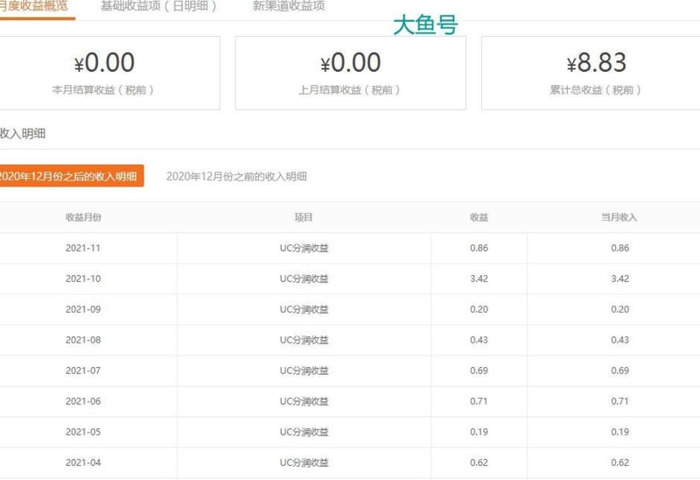Click 收益 value 3.42 for 2021-10
Image resolution: width=700 pixels, height=480 pixels.
[479, 279]
